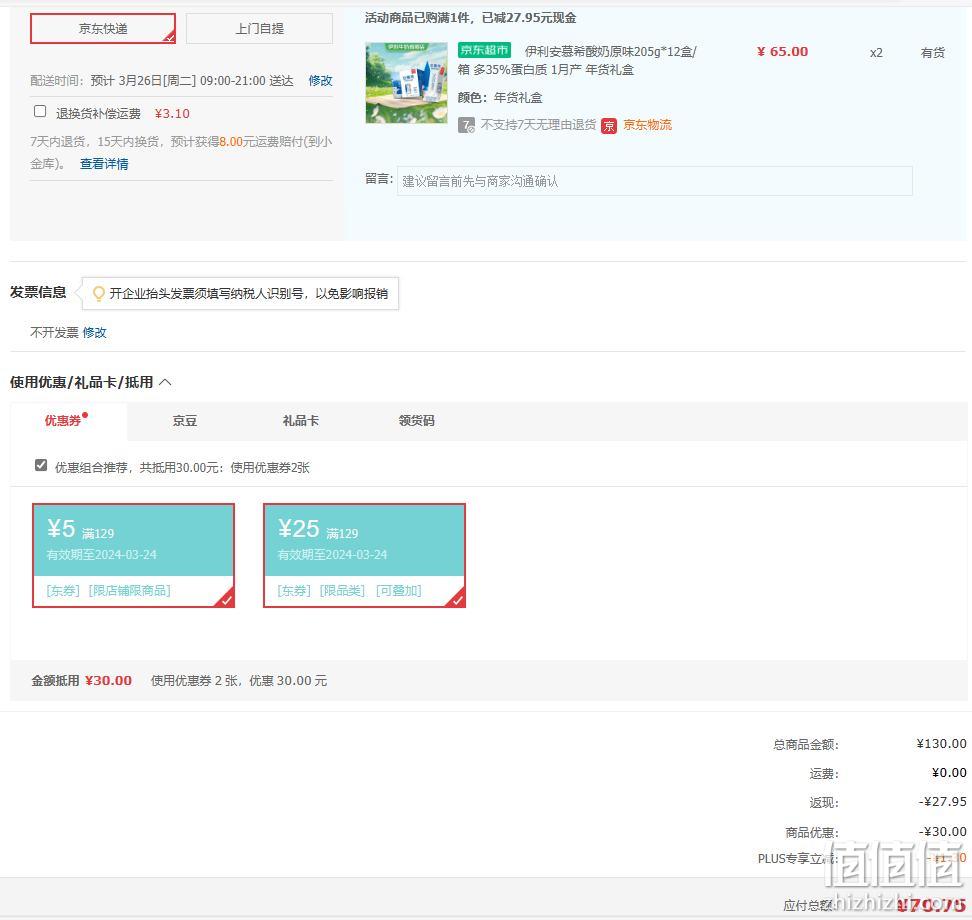Viewport: 972px width, 920px height.
Task: Click the 不支持7天无理由退货 notice
Action: [x=538, y=125]
